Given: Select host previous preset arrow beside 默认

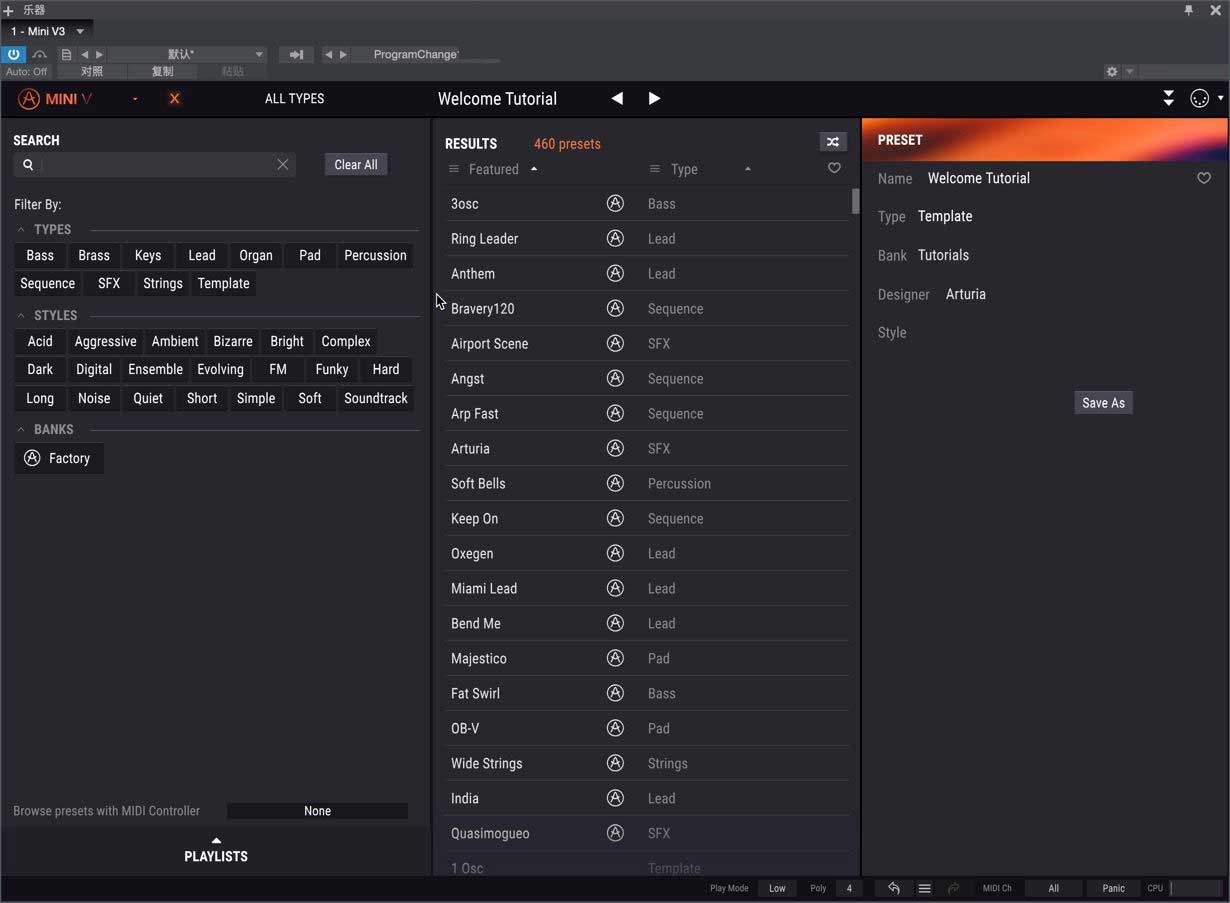Looking at the screenshot, I should (x=84, y=55).
